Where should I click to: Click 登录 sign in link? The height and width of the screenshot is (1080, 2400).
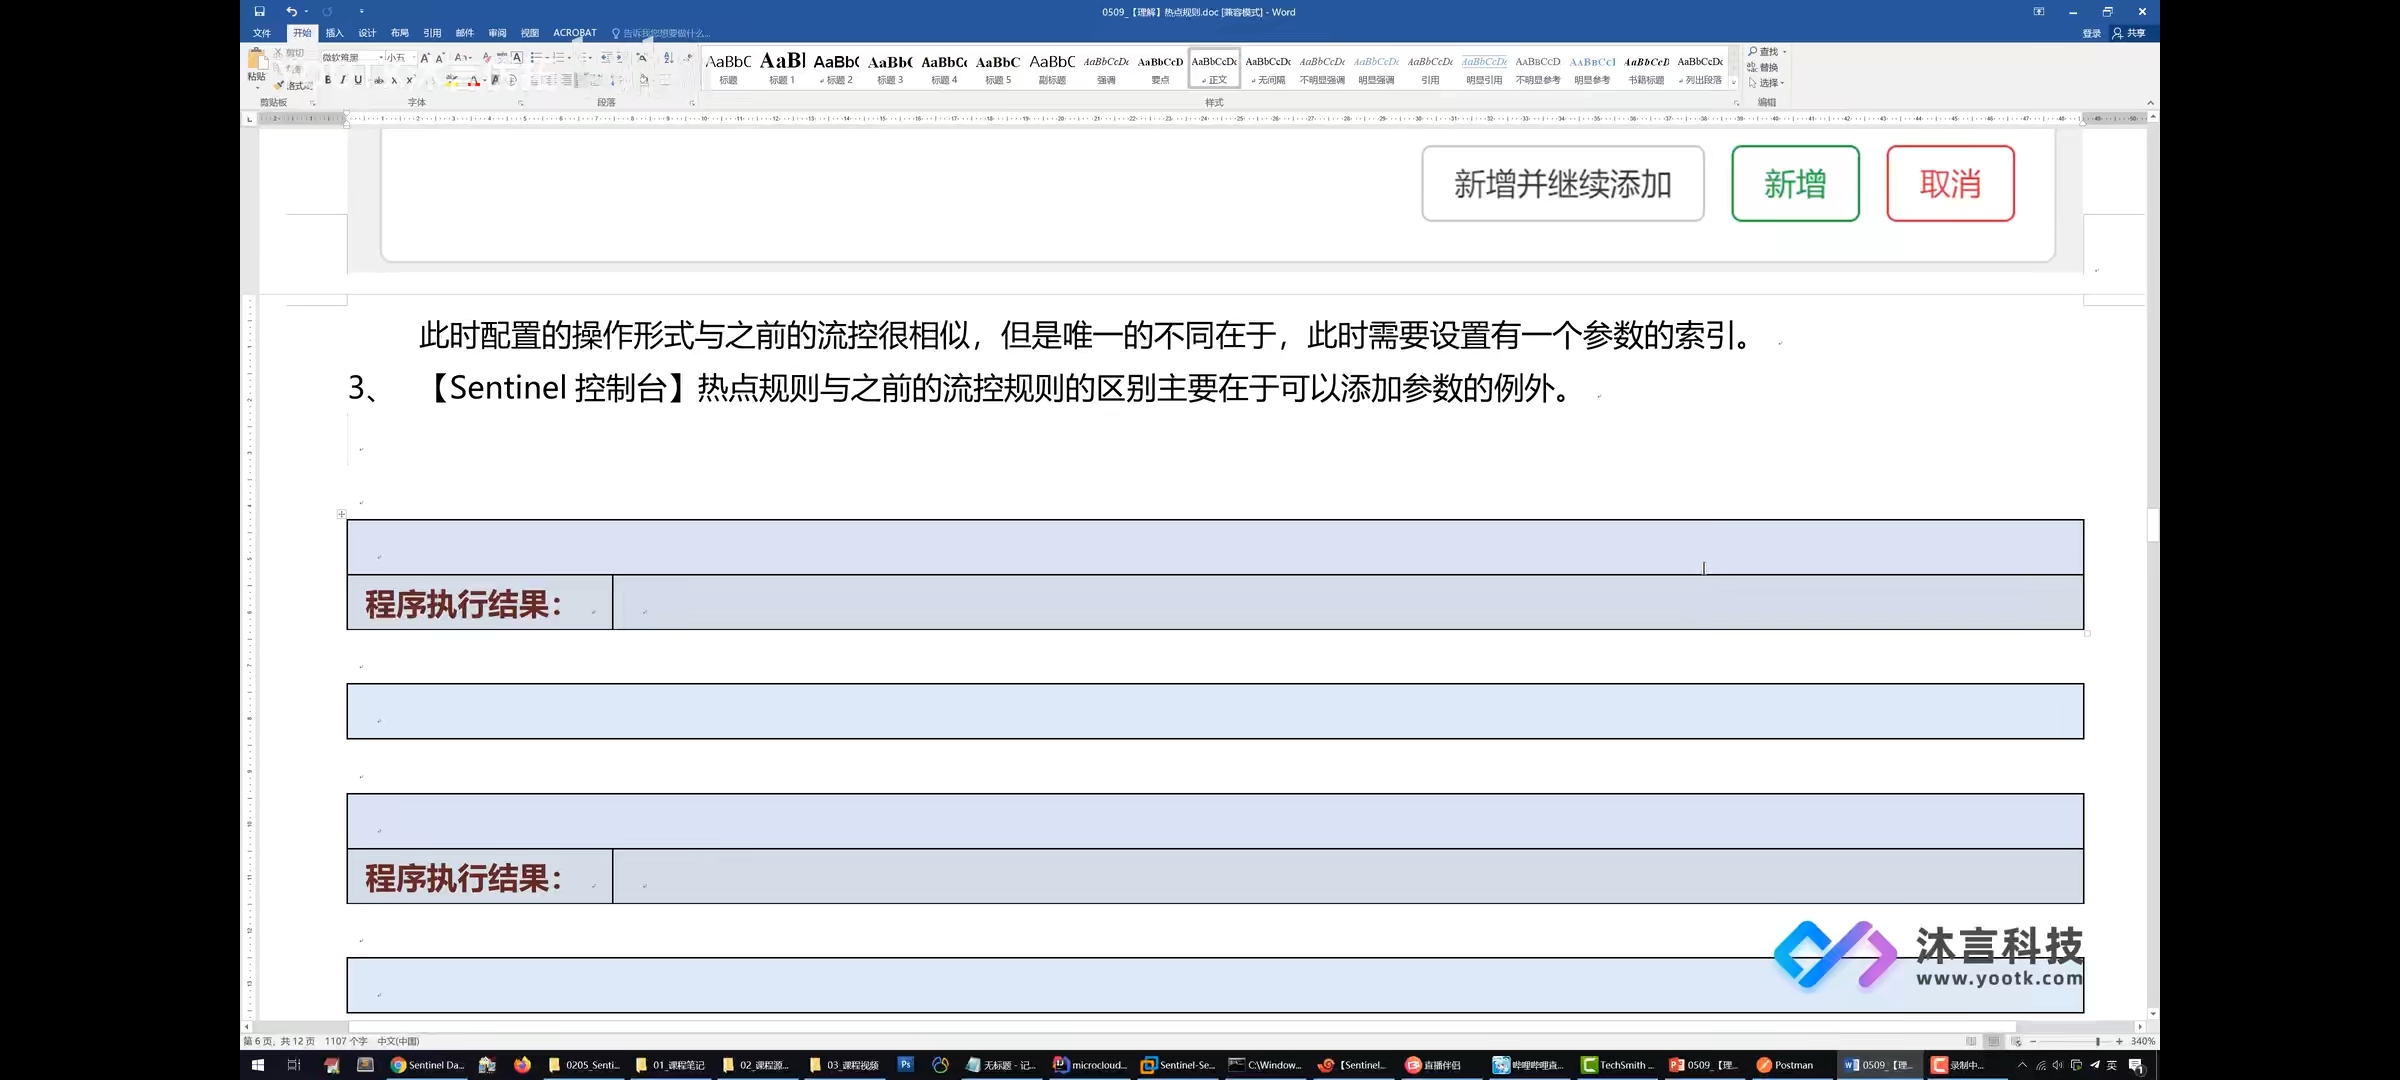pyautogui.click(x=2091, y=33)
